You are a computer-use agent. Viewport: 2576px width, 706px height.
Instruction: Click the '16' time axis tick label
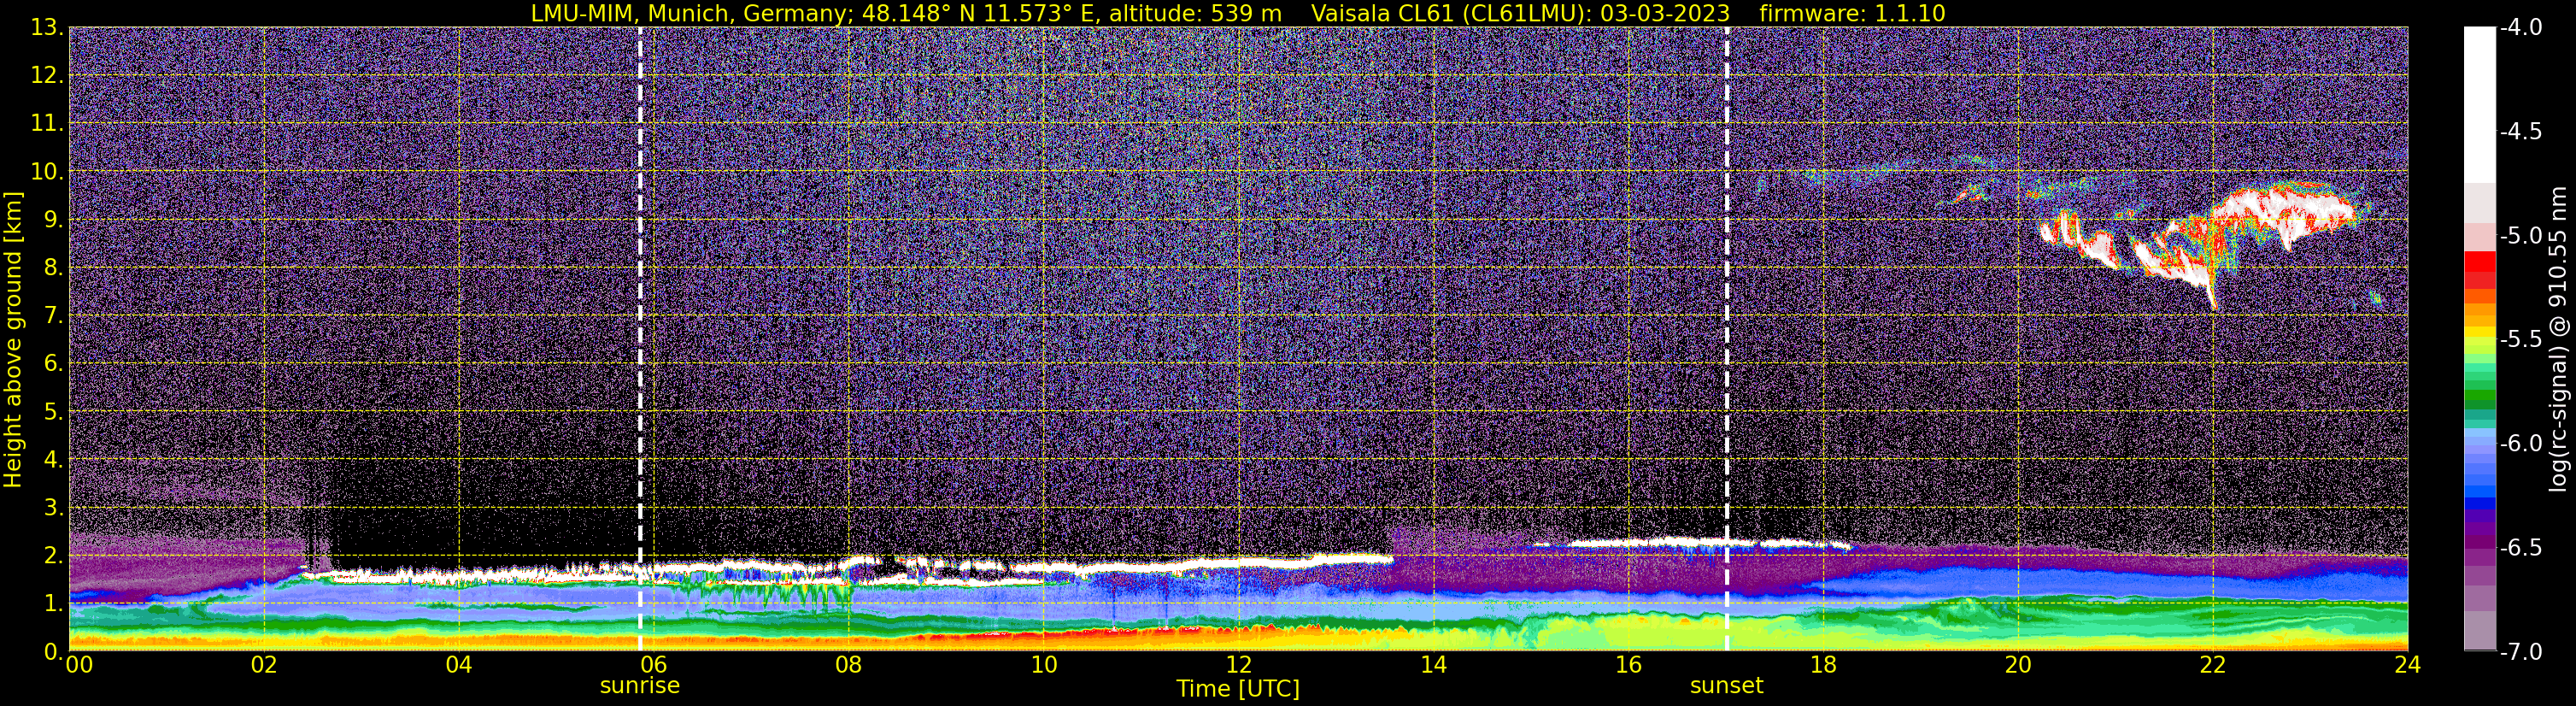pos(1629,665)
